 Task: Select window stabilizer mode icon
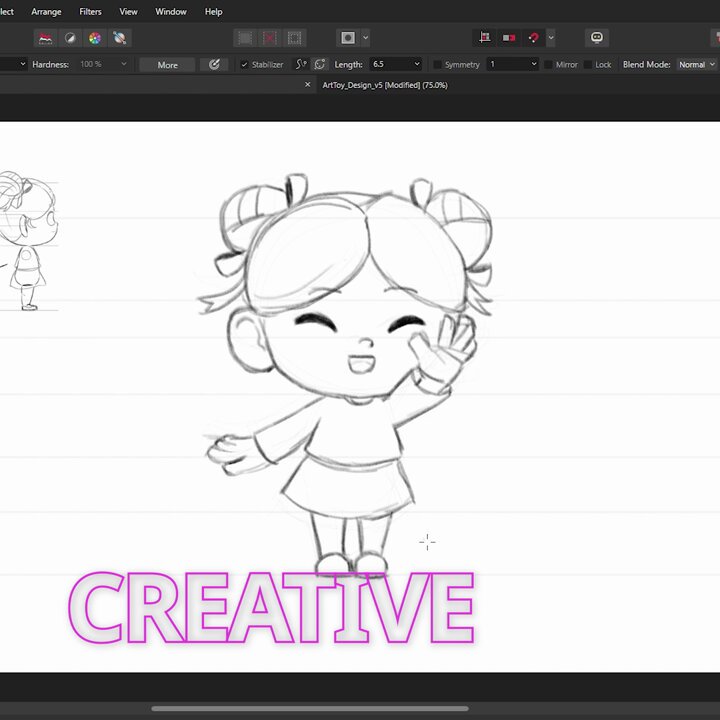point(320,65)
